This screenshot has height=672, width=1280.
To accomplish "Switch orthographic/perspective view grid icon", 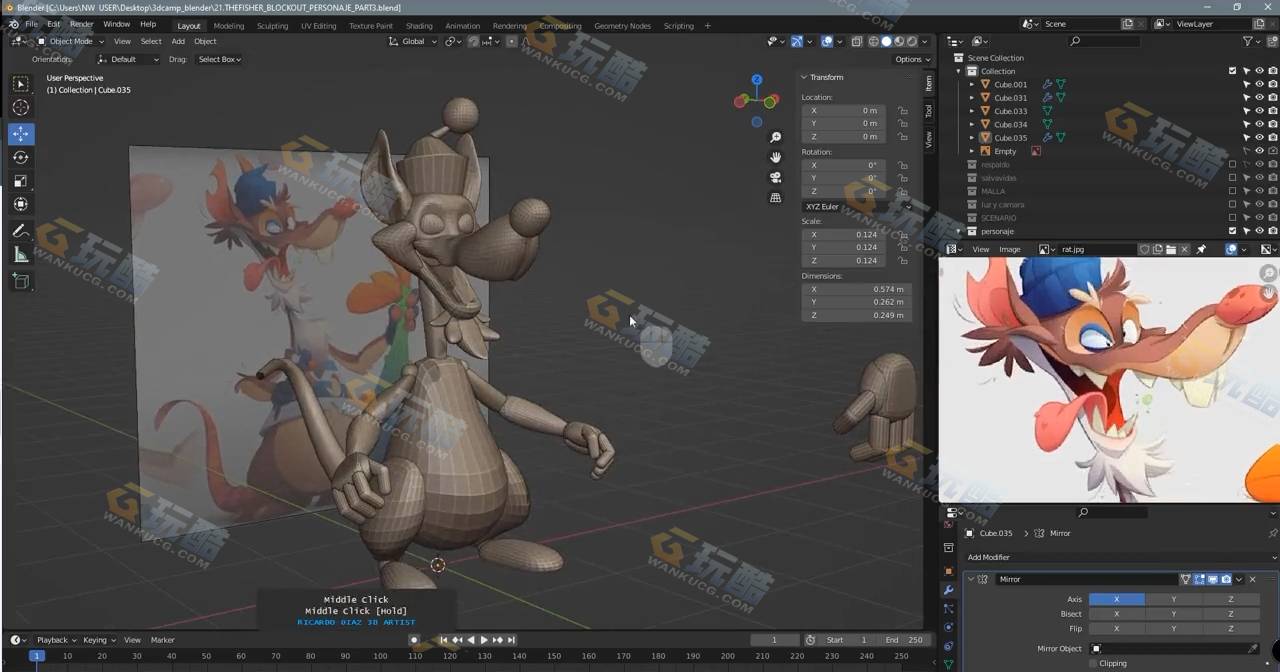I will (775, 198).
